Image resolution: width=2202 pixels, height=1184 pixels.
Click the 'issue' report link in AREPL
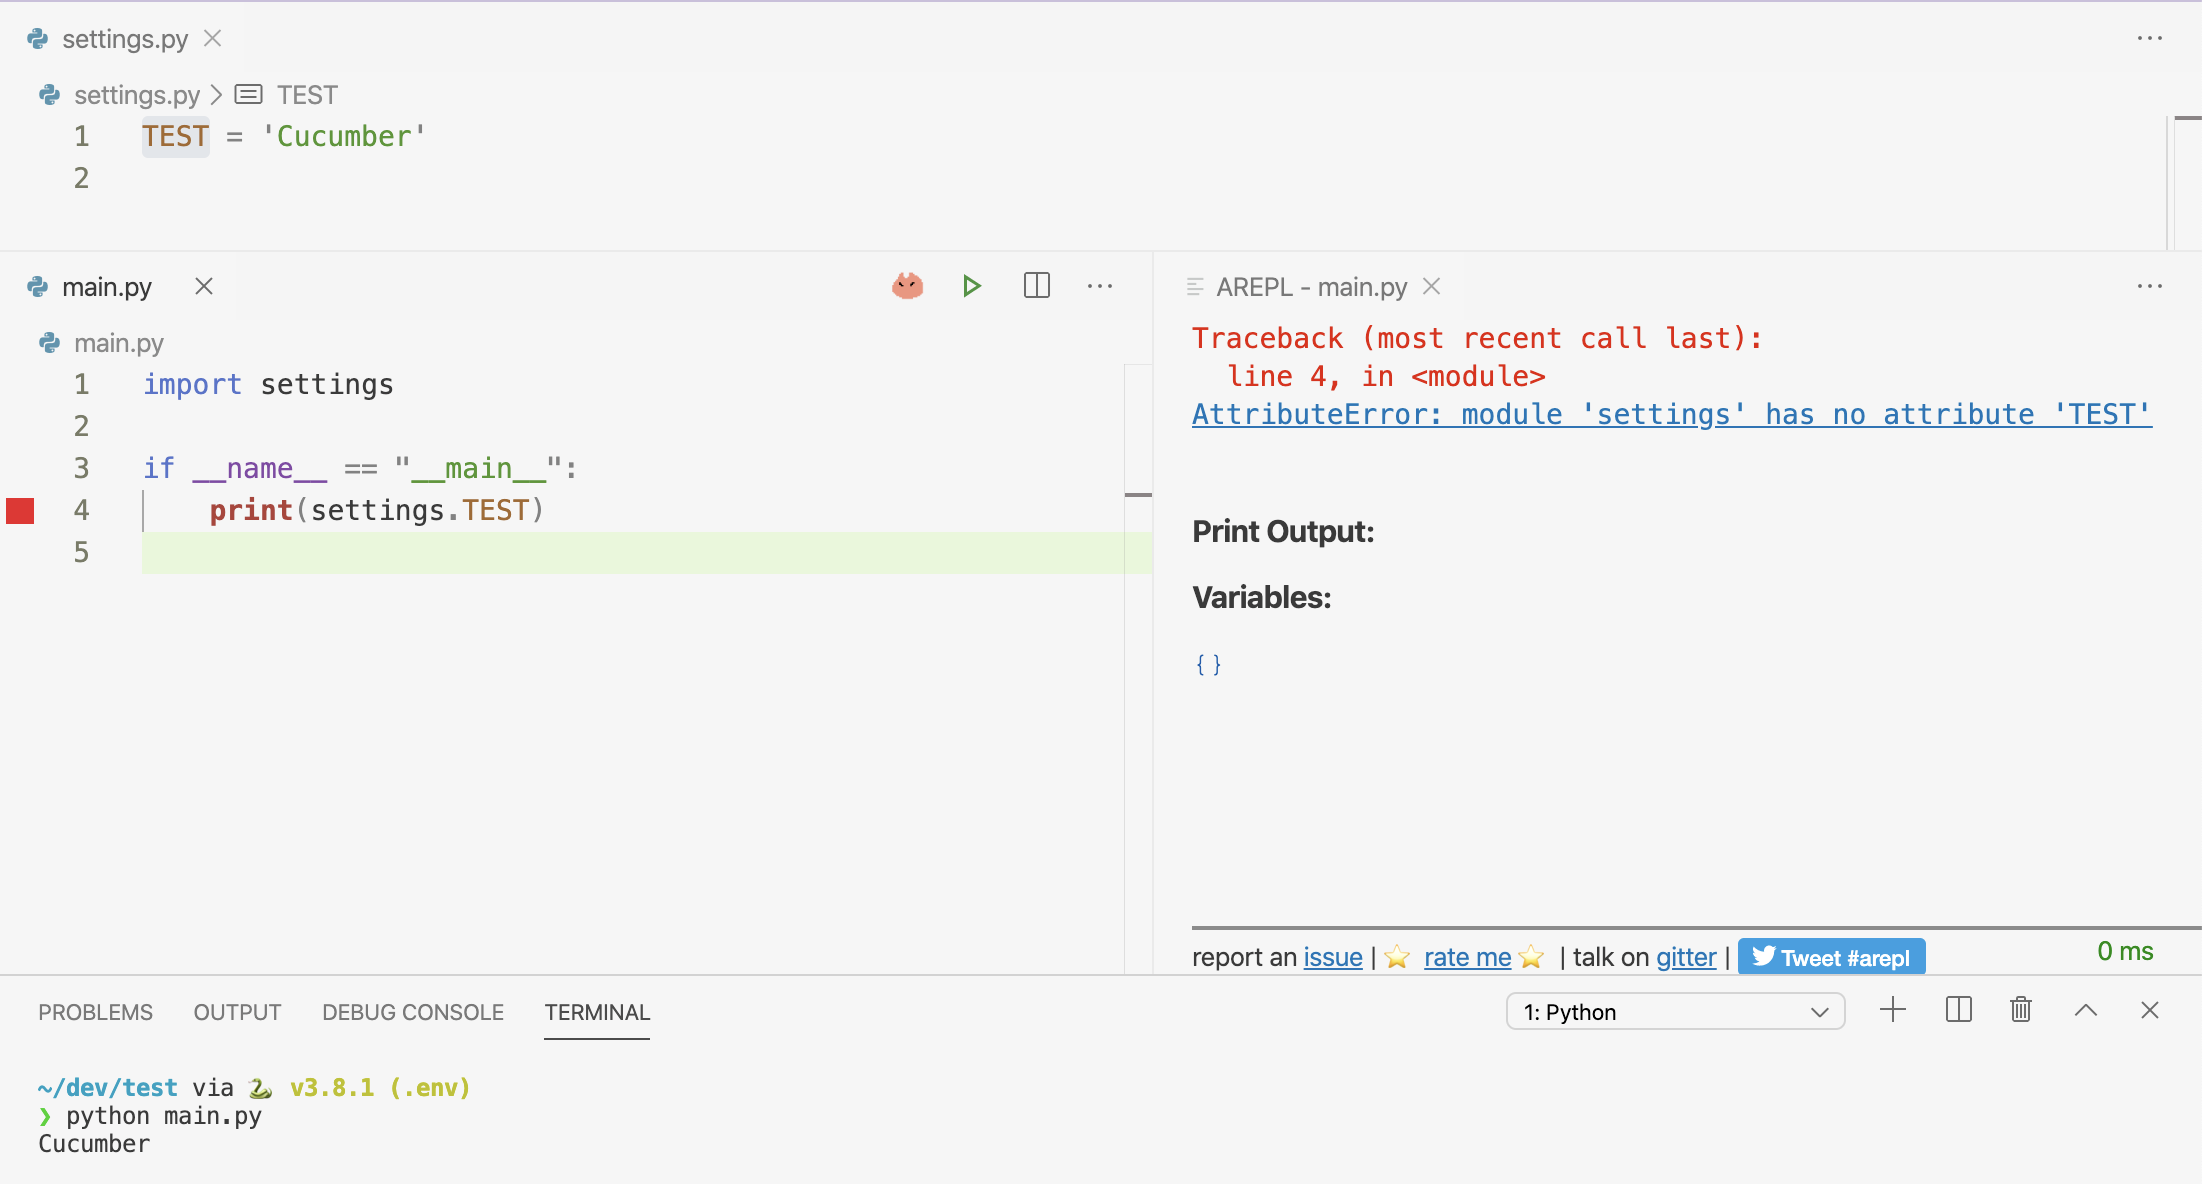(x=1332, y=957)
